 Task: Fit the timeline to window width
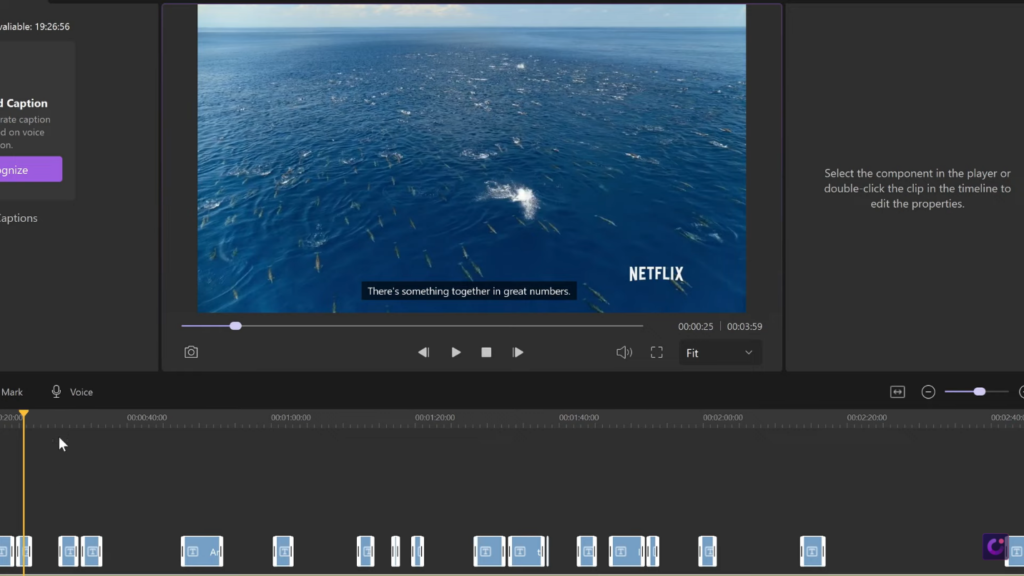click(898, 392)
